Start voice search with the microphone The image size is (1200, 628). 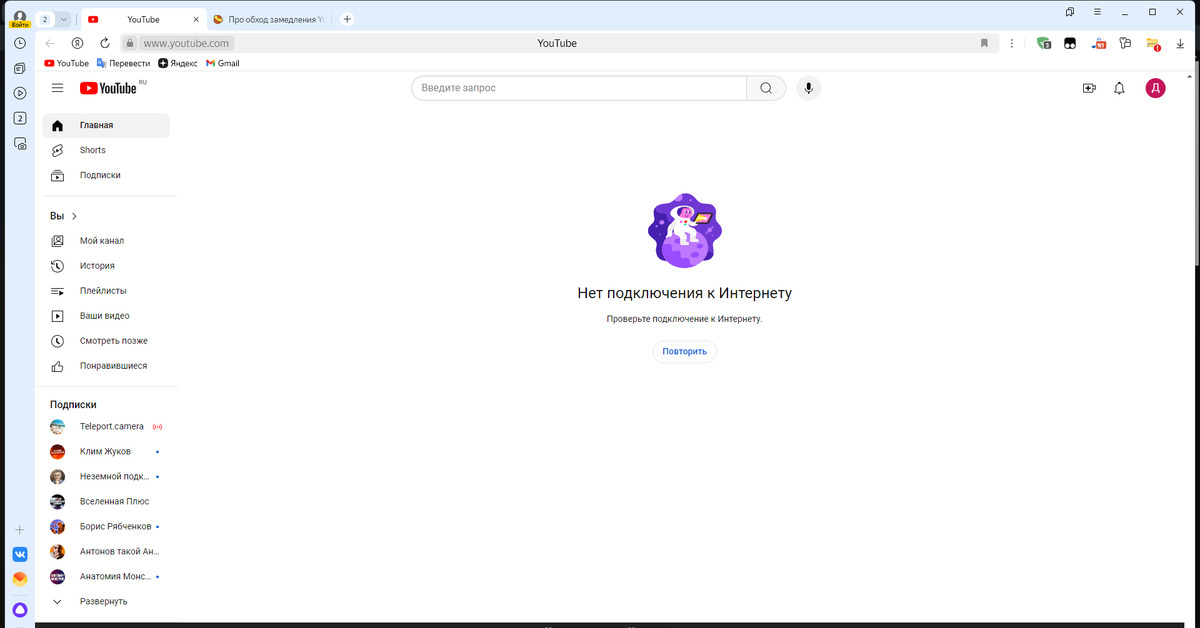pos(808,88)
